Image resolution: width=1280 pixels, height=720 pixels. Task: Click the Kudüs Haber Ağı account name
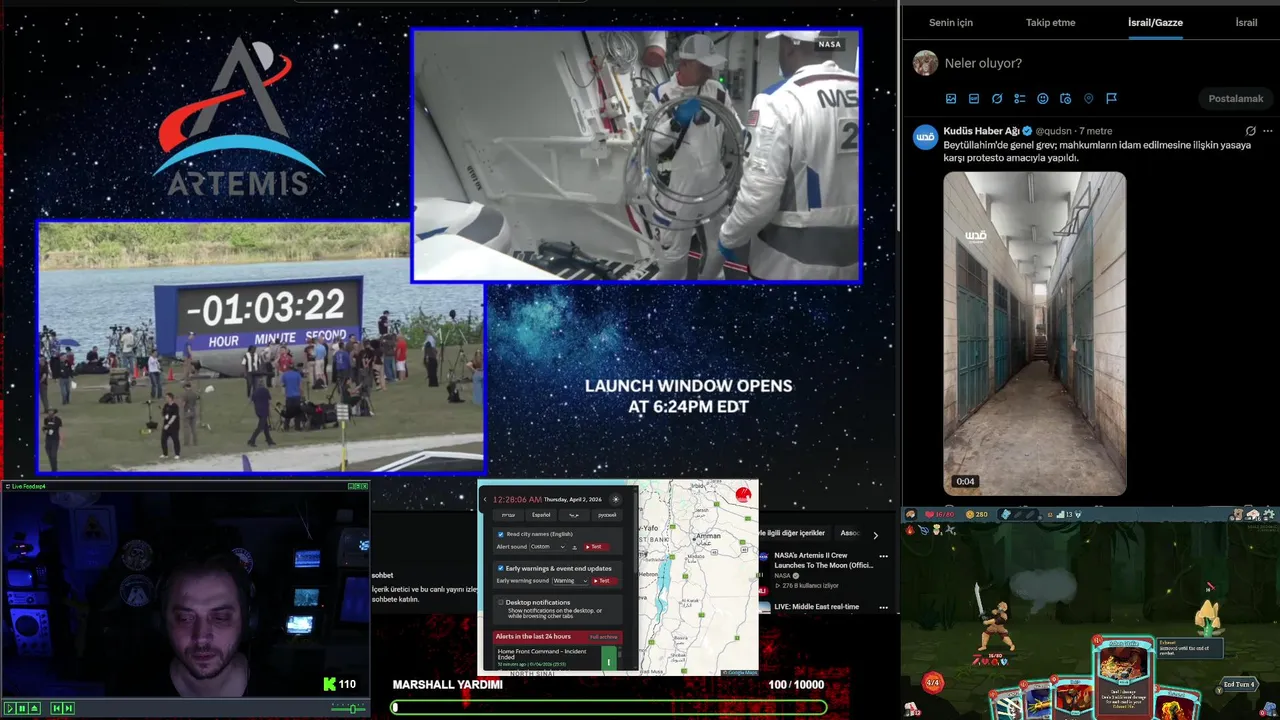(x=981, y=131)
